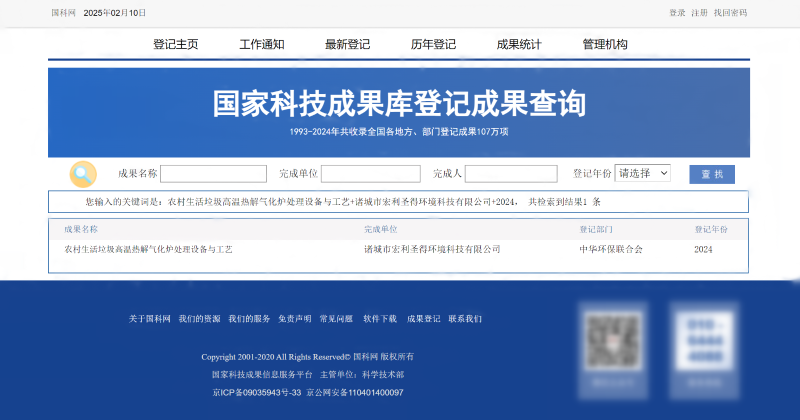Focus the 成果名称 input field
The width and height of the screenshot is (800, 420).
[213, 174]
